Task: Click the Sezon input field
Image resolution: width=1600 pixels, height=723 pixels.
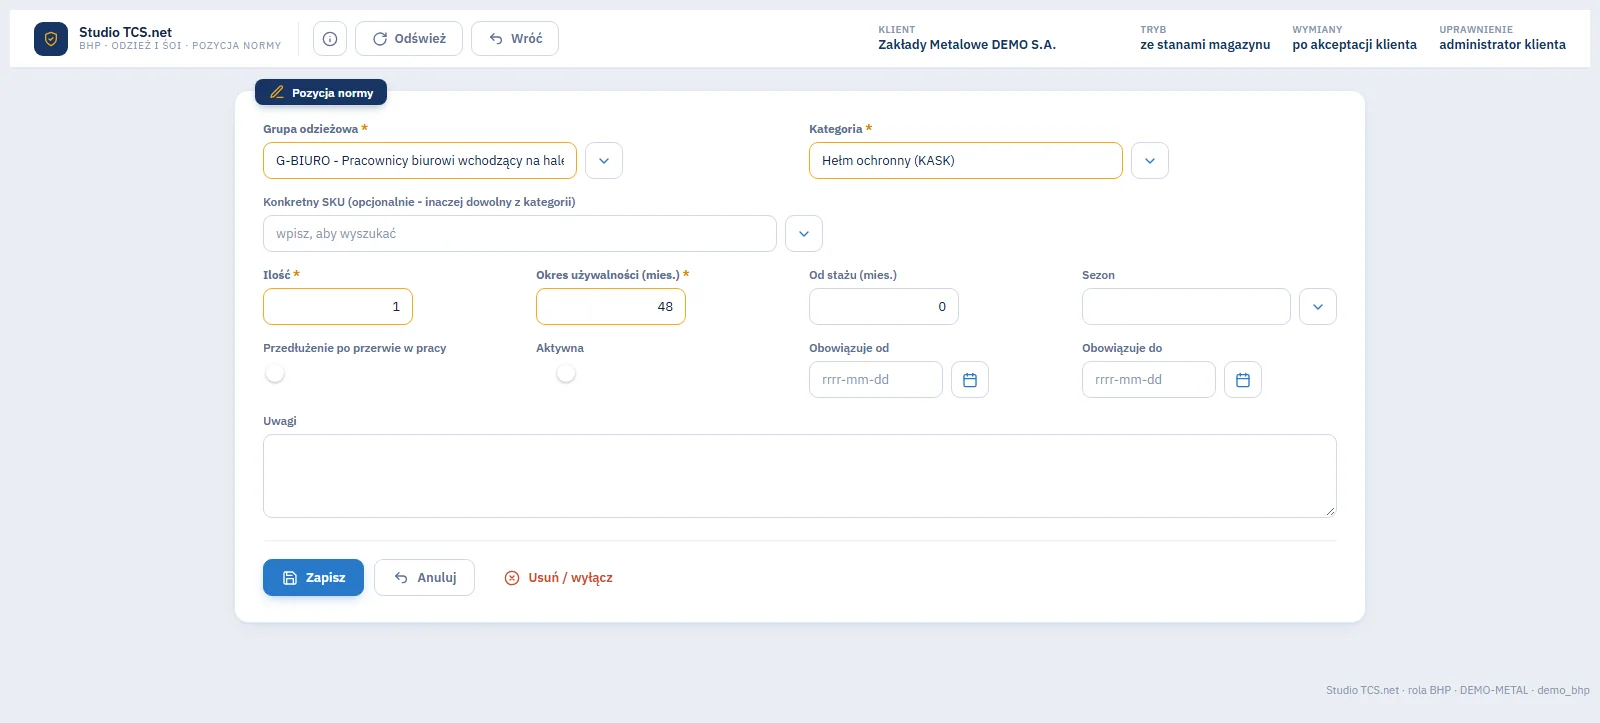Action: click(x=1186, y=307)
